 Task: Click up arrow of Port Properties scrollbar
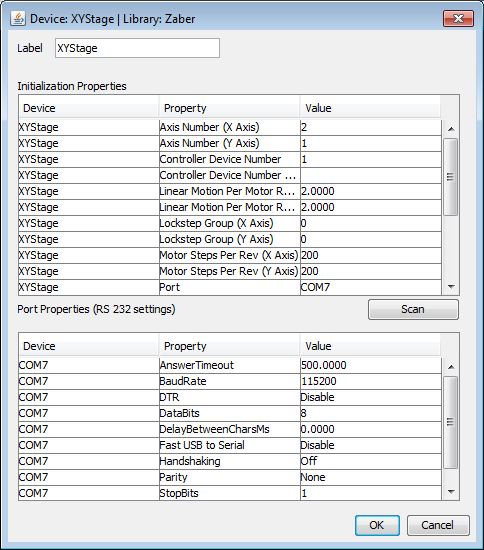click(x=451, y=367)
